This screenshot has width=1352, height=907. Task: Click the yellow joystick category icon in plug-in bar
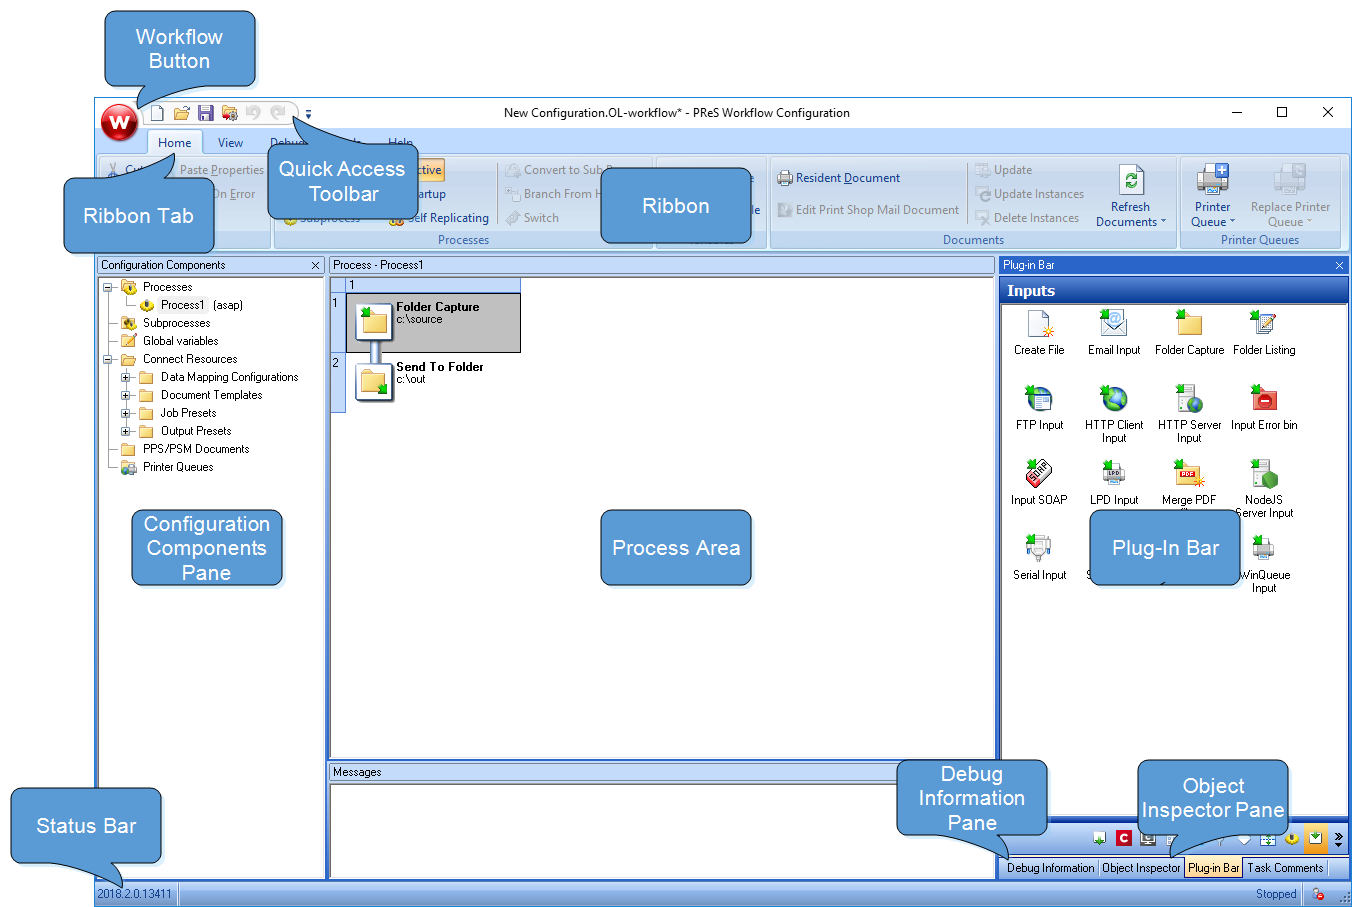click(1292, 839)
